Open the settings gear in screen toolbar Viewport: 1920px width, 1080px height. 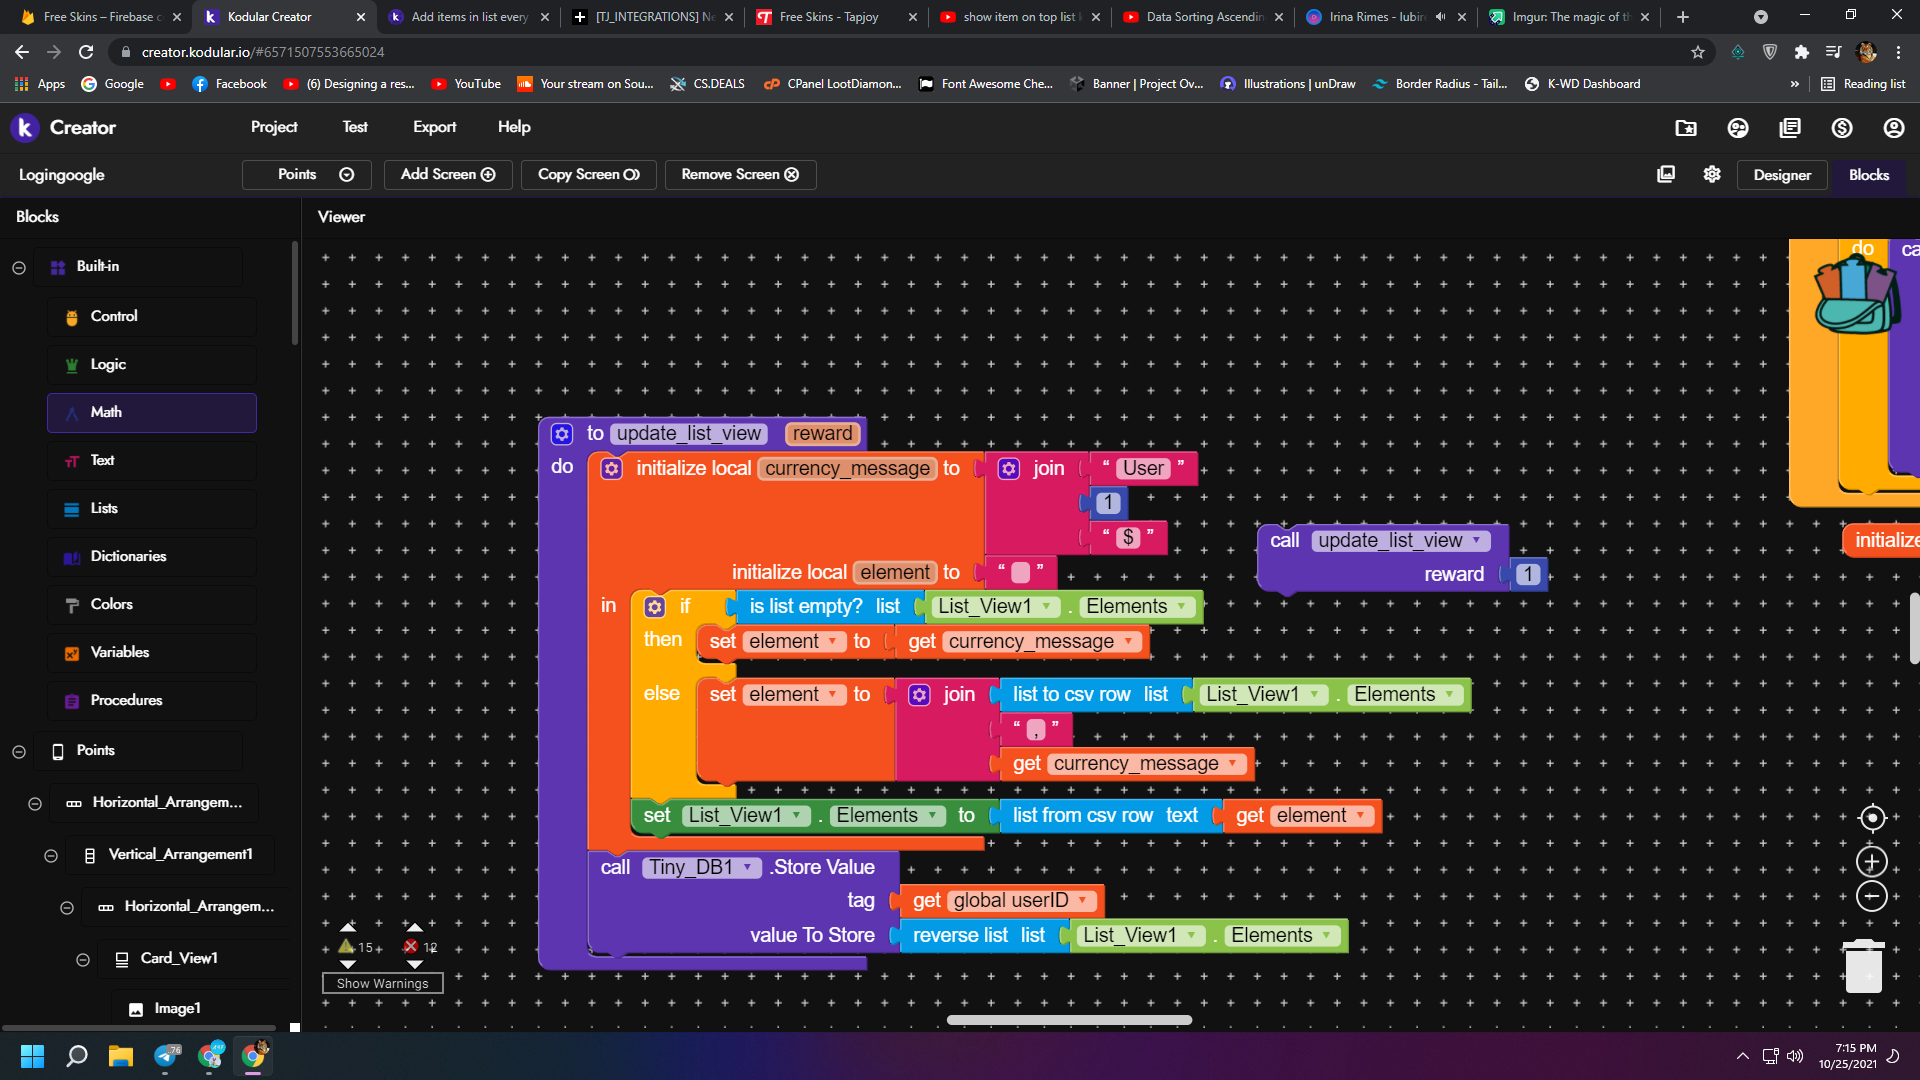point(1712,174)
